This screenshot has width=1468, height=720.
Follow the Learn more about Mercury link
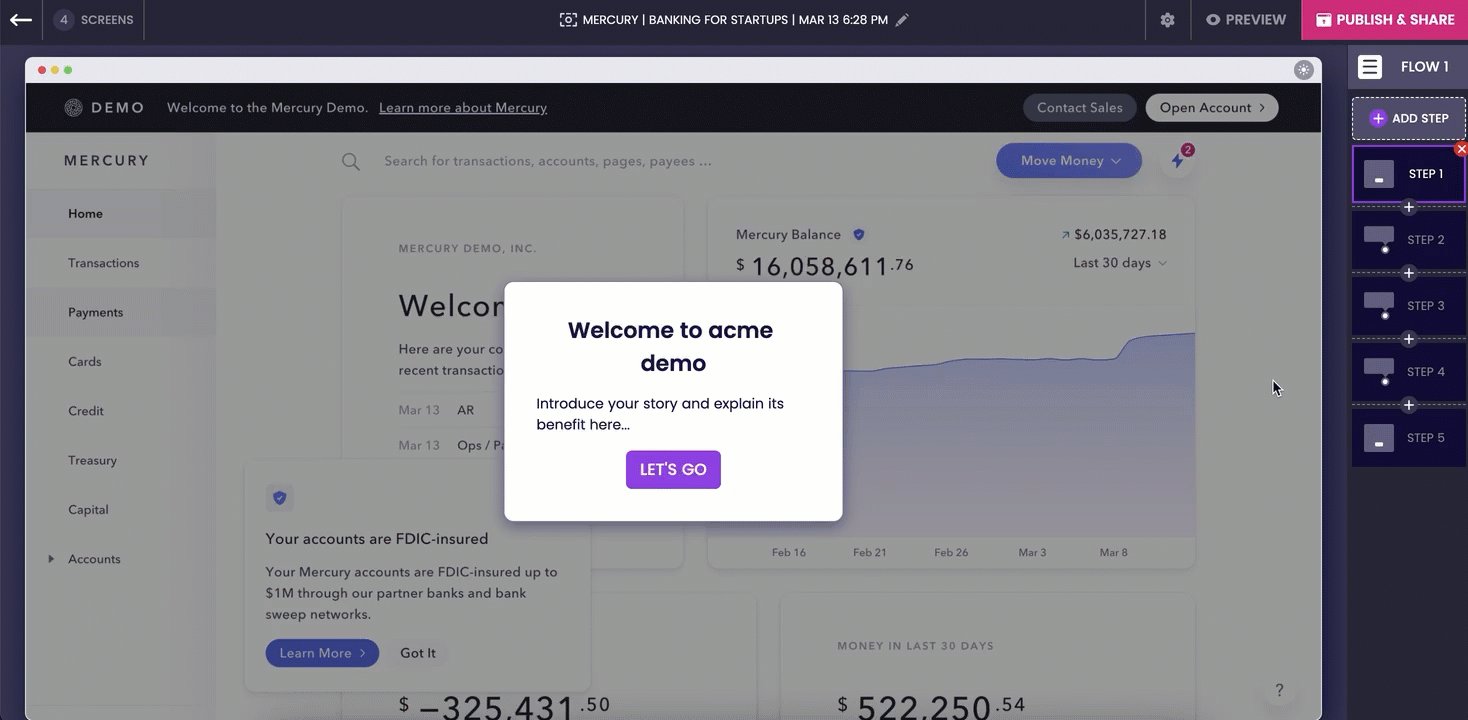point(462,108)
